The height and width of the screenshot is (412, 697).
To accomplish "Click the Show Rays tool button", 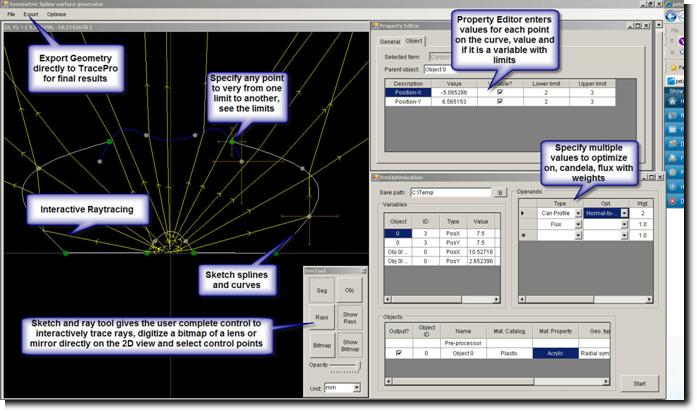I will (x=350, y=318).
